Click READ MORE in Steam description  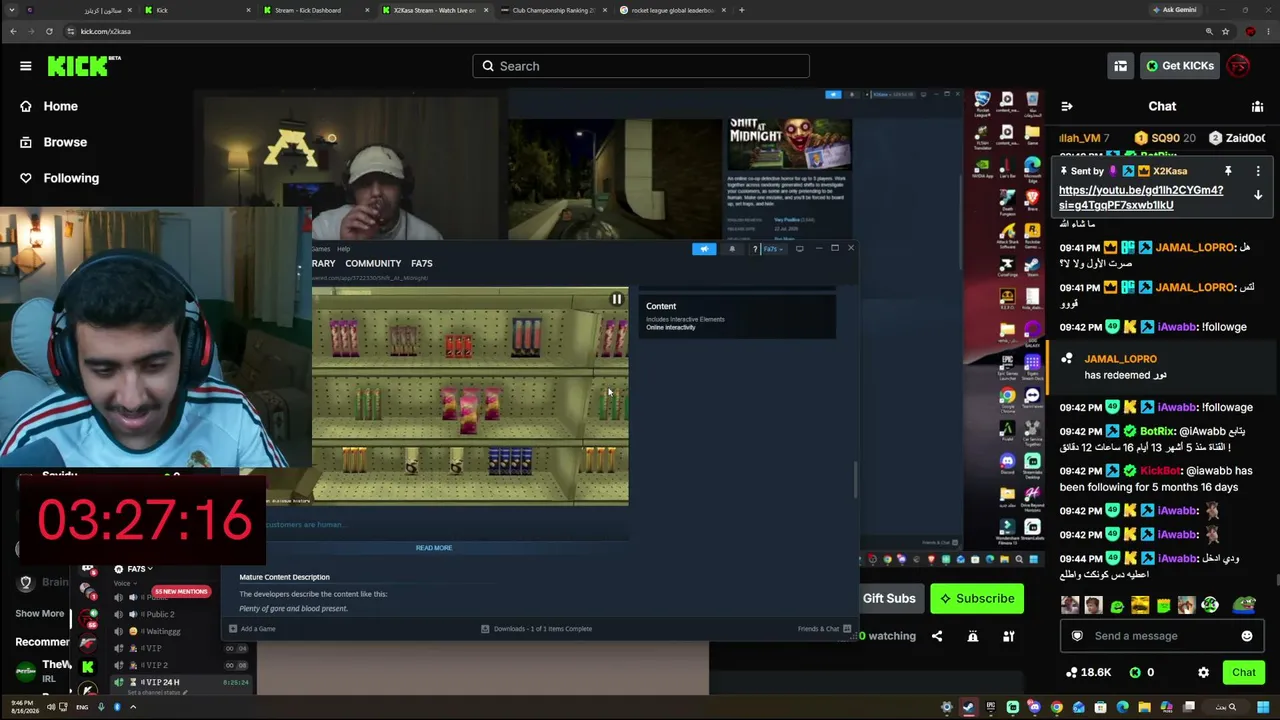(434, 548)
